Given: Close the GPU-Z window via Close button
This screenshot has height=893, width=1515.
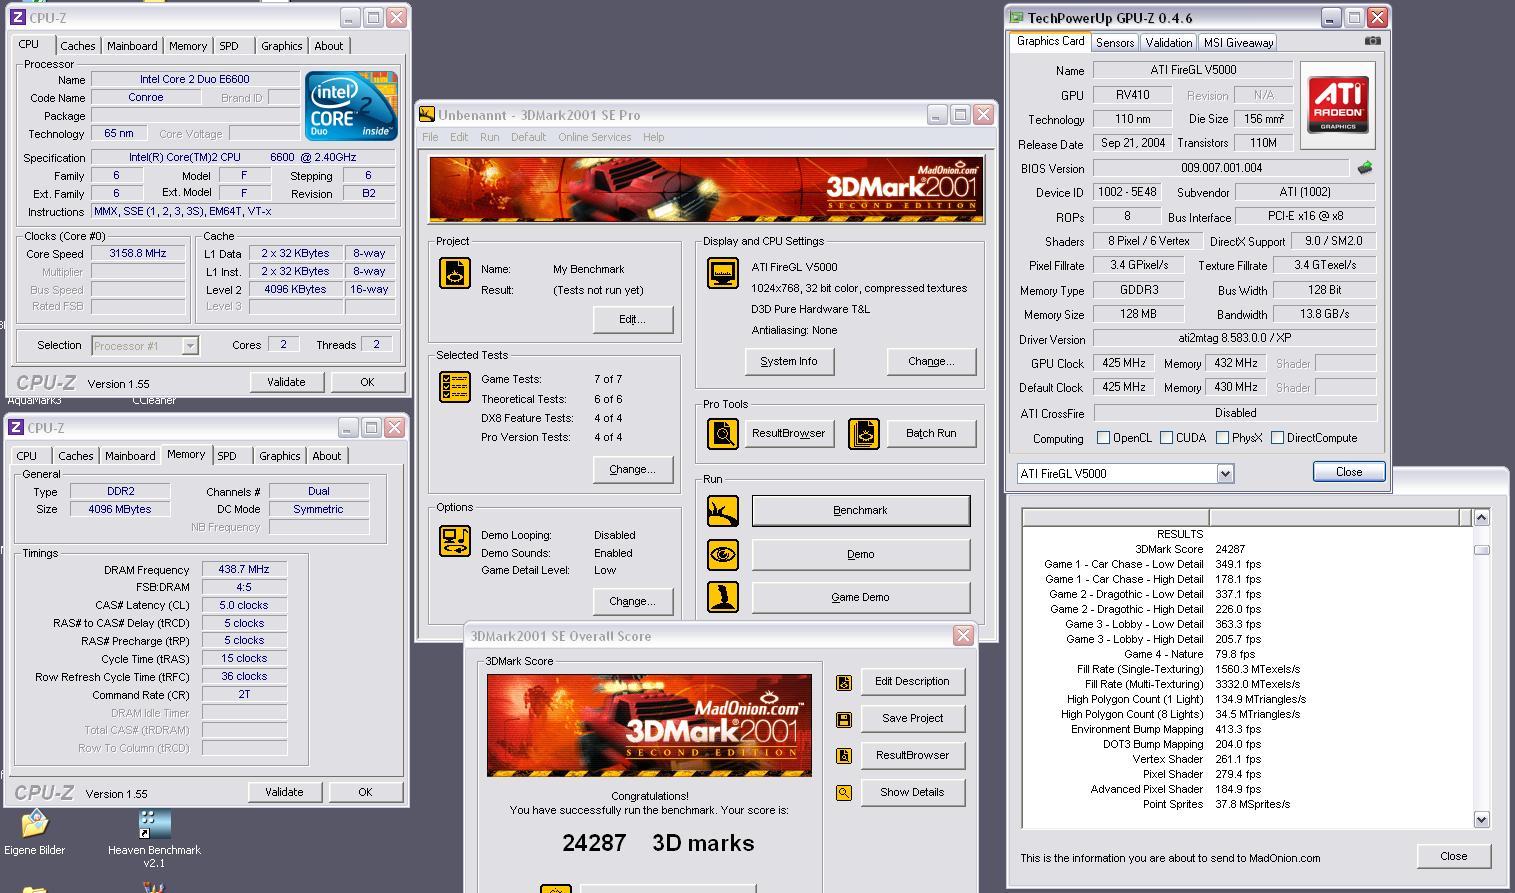Looking at the screenshot, I should pos(1348,472).
